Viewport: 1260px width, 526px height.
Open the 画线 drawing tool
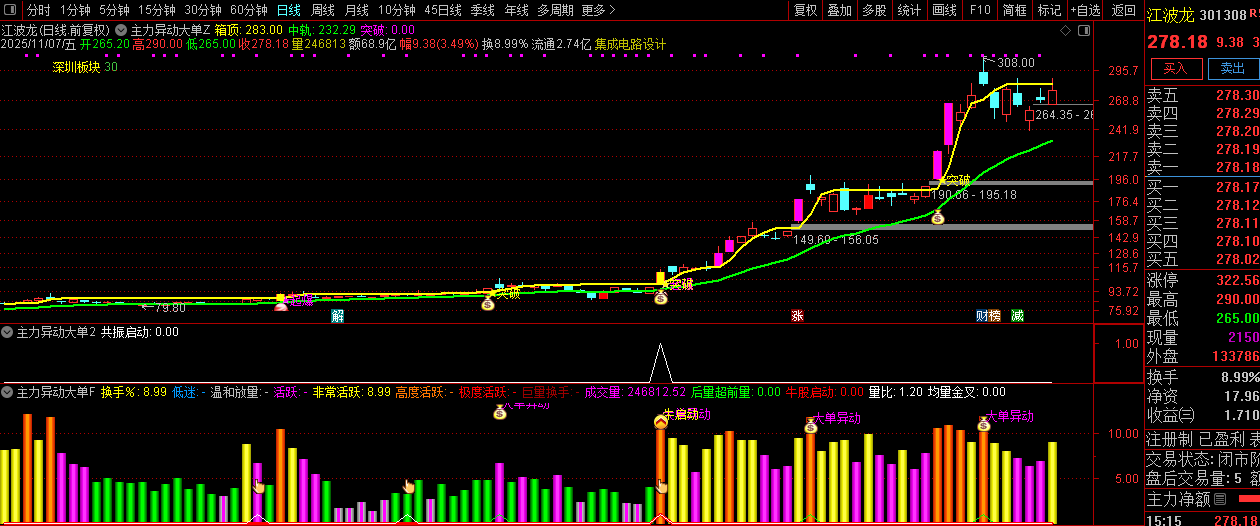pyautogui.click(x=944, y=10)
